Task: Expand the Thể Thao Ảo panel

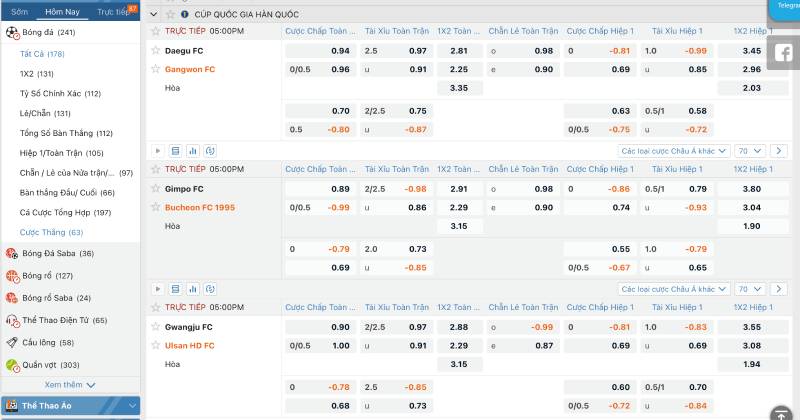Action: (70, 406)
